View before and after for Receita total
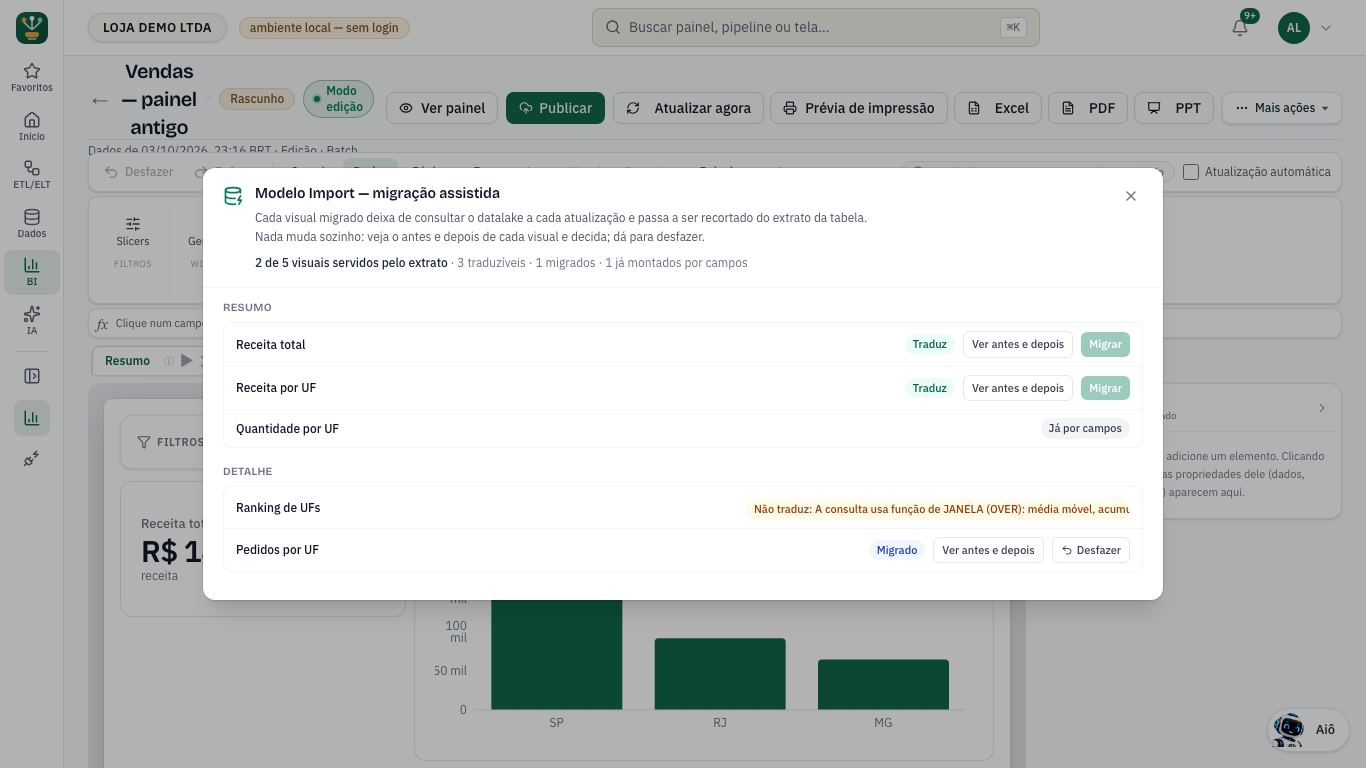Viewport: 1366px width, 768px height. tap(1018, 345)
